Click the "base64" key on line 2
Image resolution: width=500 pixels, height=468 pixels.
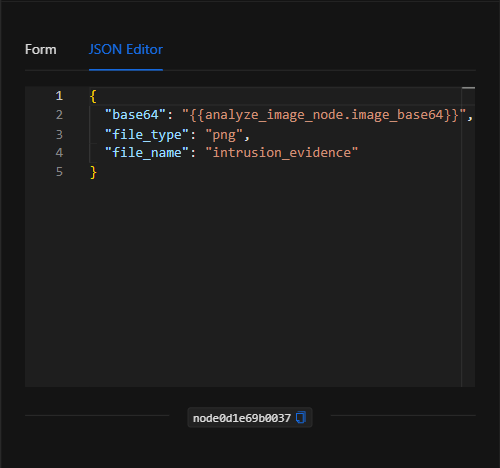click(135, 115)
